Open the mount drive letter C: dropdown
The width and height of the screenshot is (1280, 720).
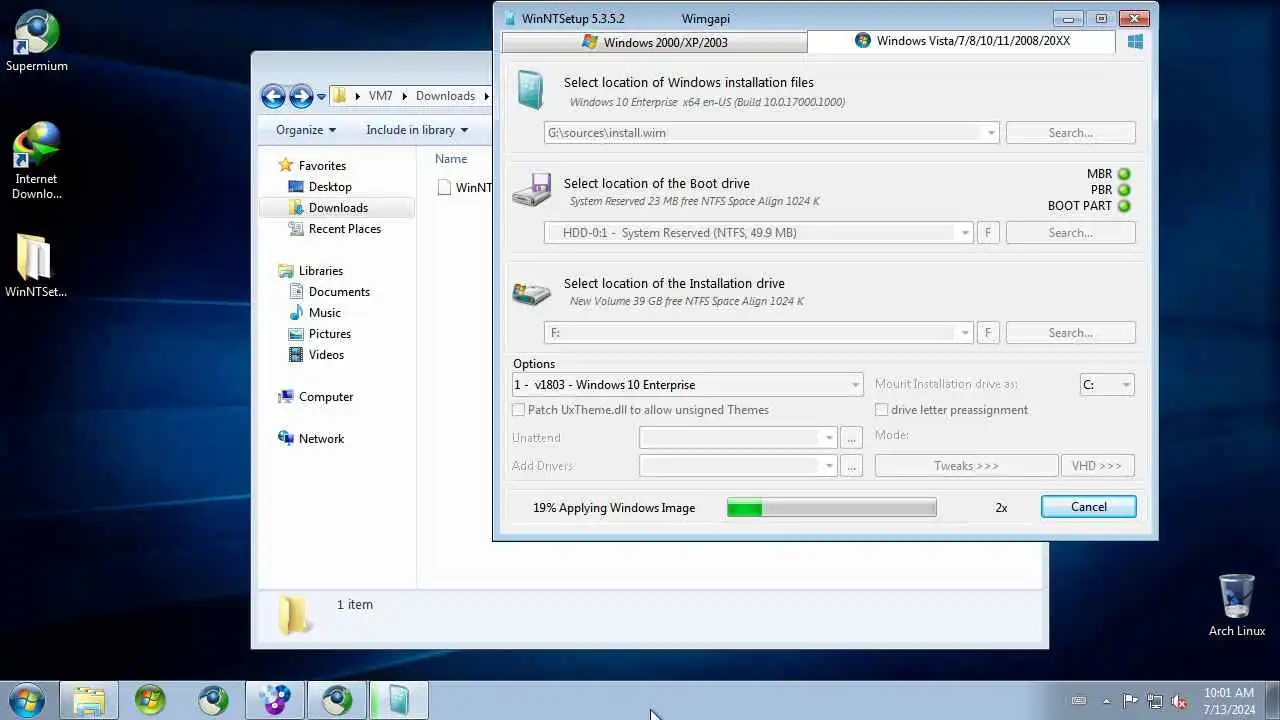coord(1126,385)
